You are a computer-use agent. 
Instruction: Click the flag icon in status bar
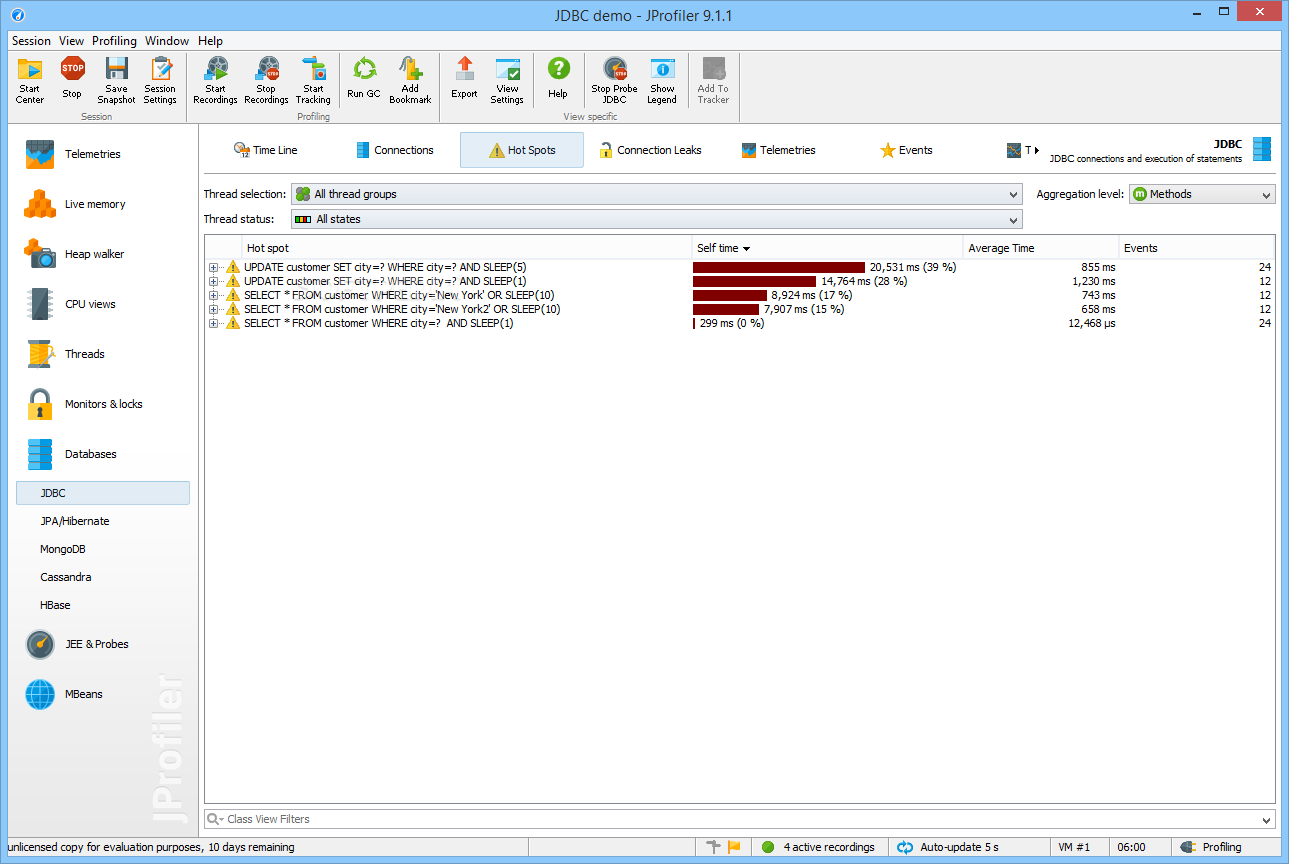click(x=734, y=847)
